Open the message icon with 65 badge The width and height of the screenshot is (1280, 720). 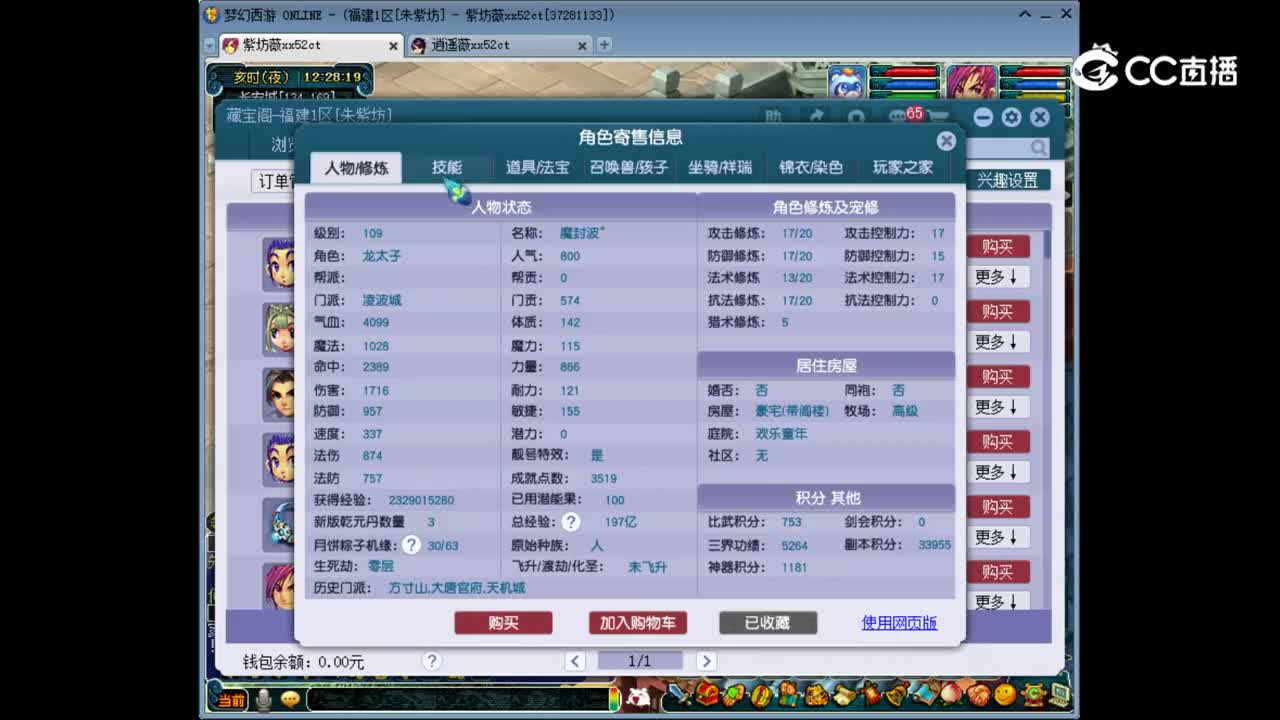[x=903, y=117]
